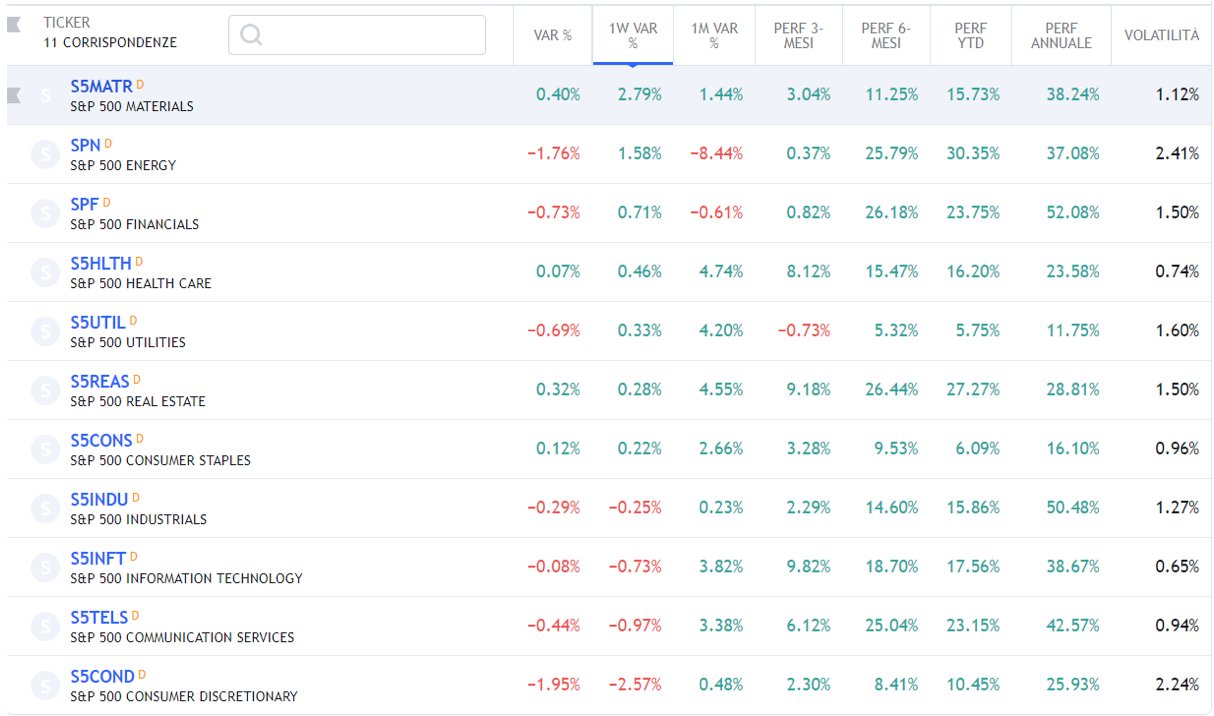Type in the ticker search field
1214x716 pixels.
coord(370,35)
